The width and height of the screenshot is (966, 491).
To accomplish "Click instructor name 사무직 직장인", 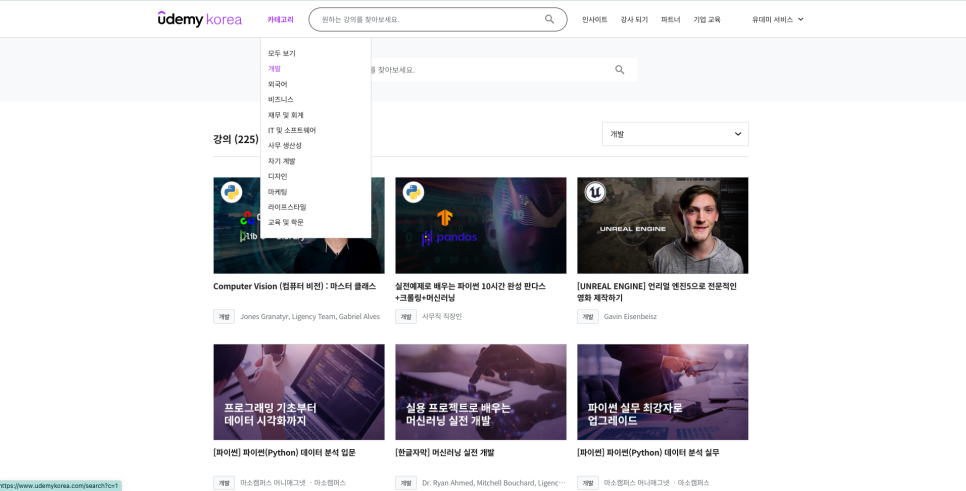I will click(442, 317).
